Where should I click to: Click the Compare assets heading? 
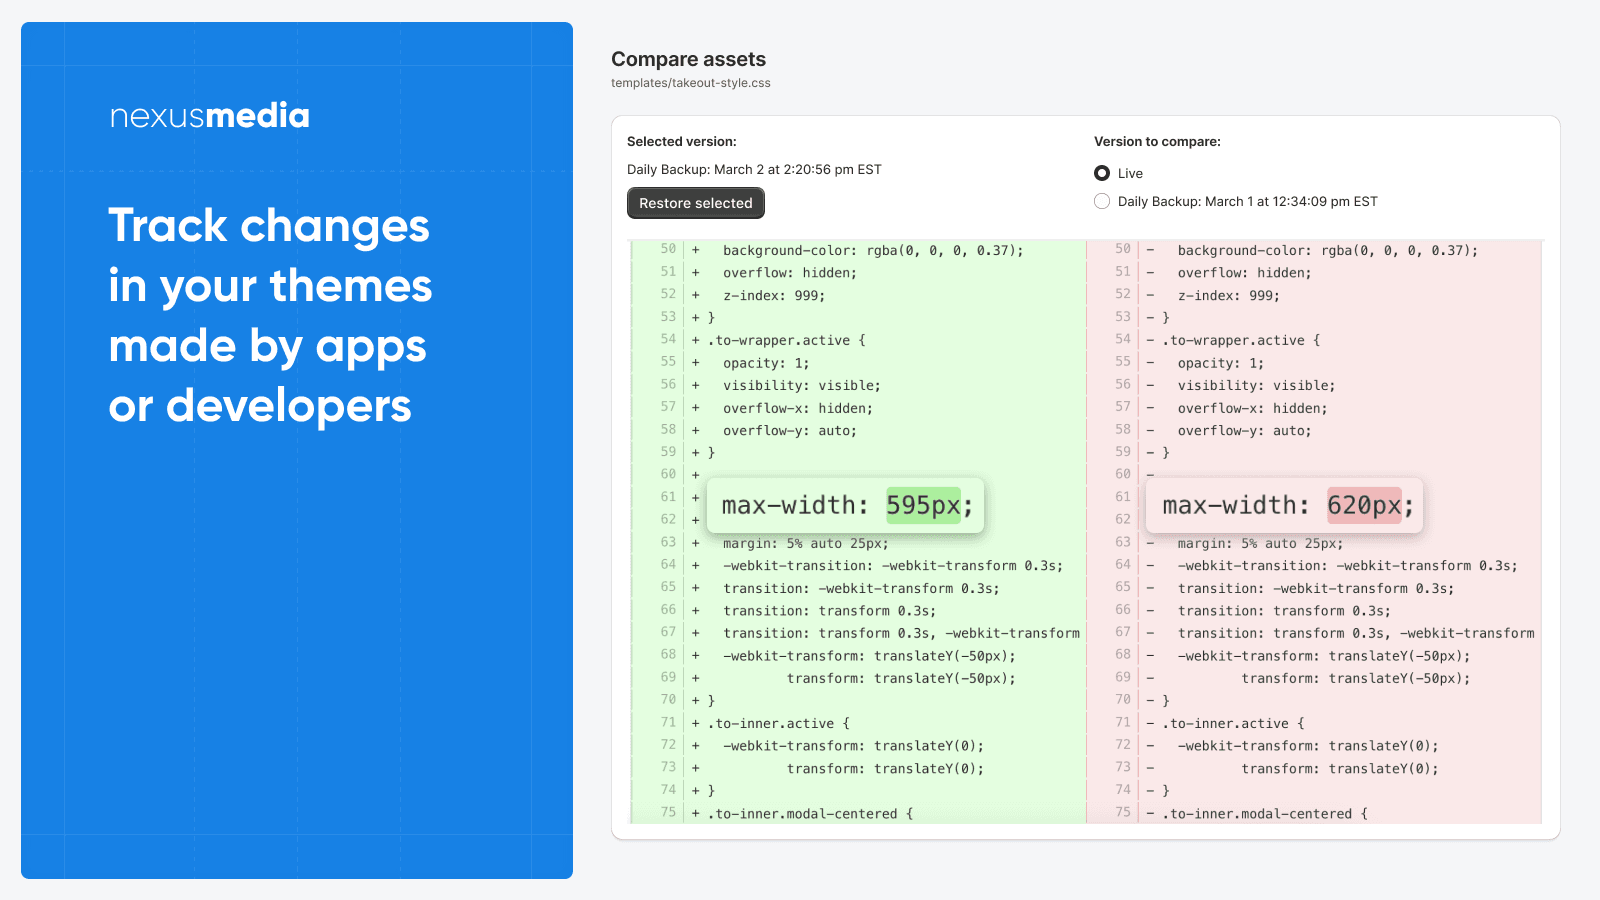click(688, 59)
